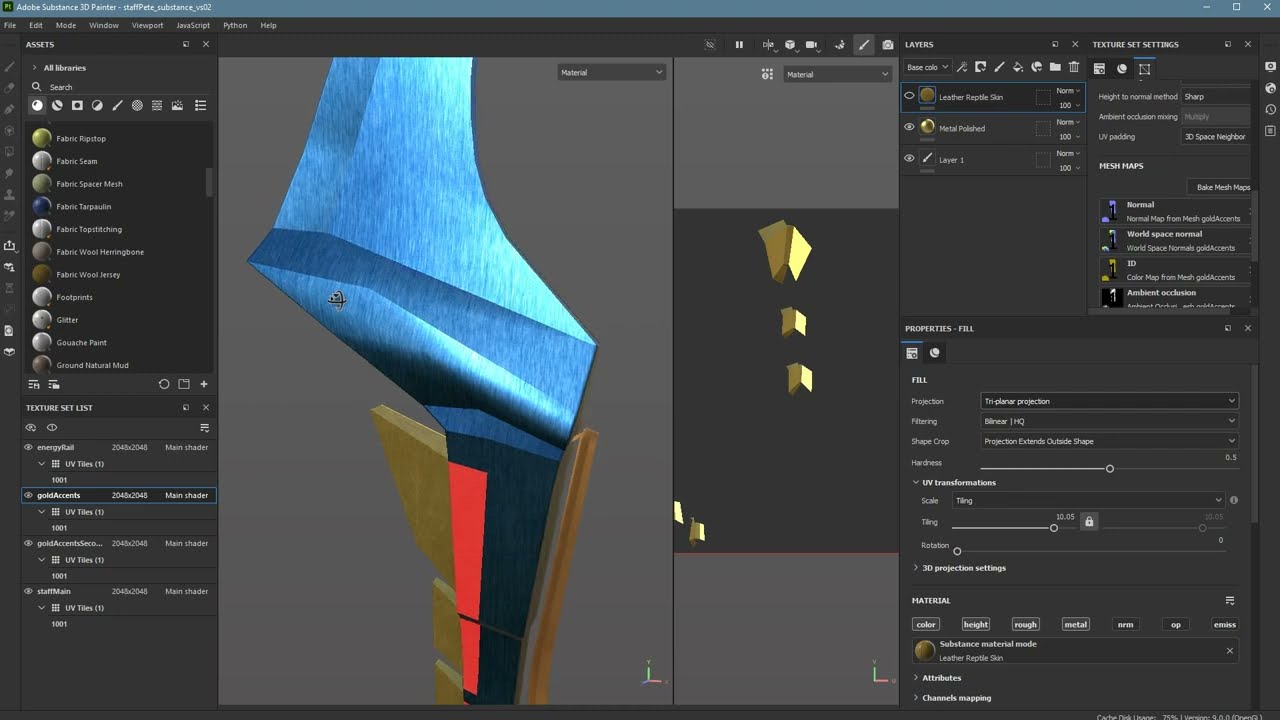Viewport: 1280px width, 720px height.
Task: Click the plus icon to import assets
Action: [x=204, y=384]
